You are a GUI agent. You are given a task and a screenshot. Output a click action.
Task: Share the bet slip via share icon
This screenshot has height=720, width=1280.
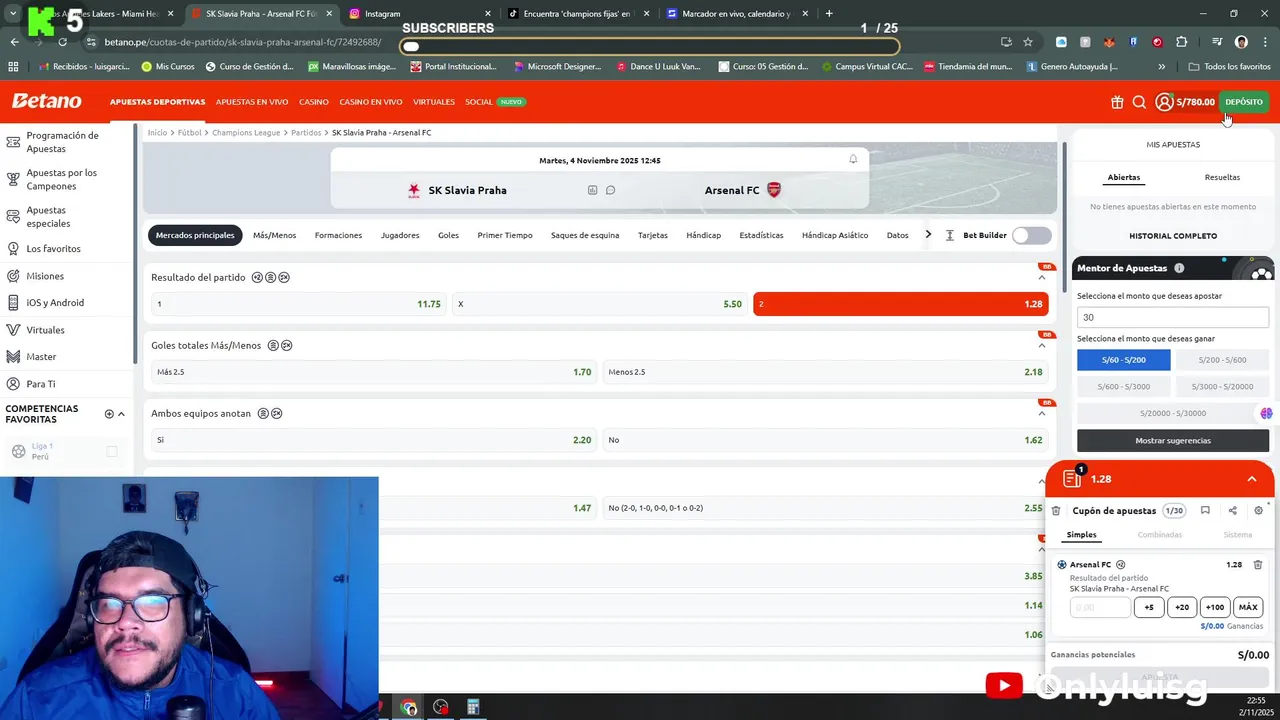[1232, 511]
